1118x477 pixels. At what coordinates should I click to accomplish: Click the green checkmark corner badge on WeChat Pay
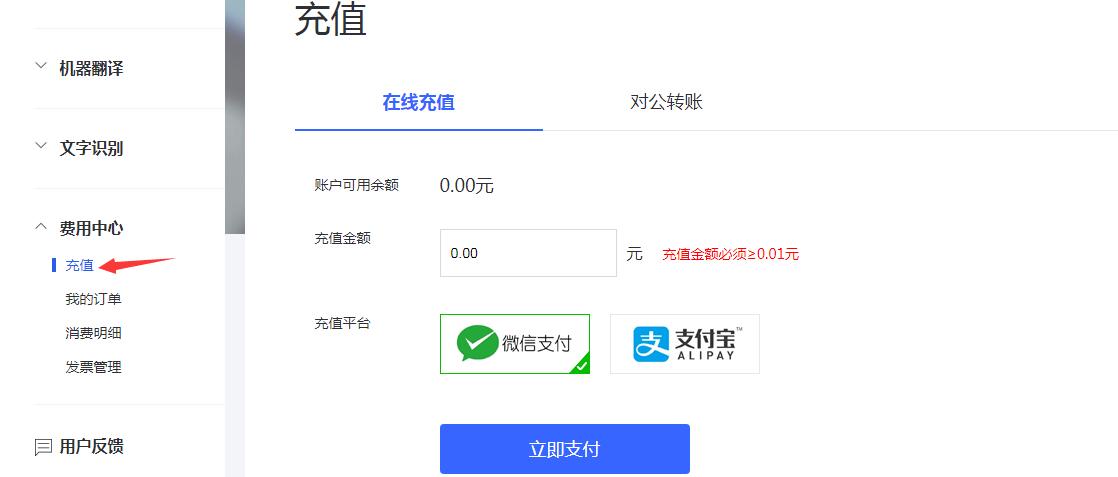[581, 365]
